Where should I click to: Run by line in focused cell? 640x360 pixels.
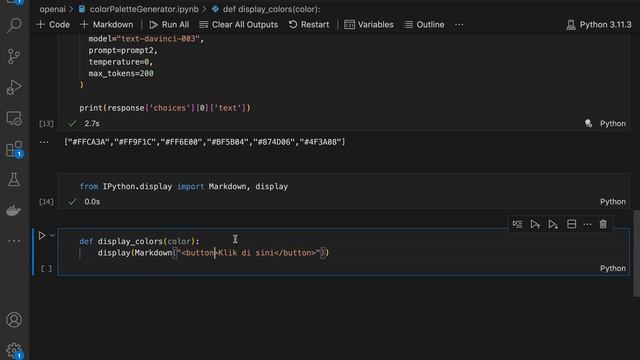tap(517, 224)
